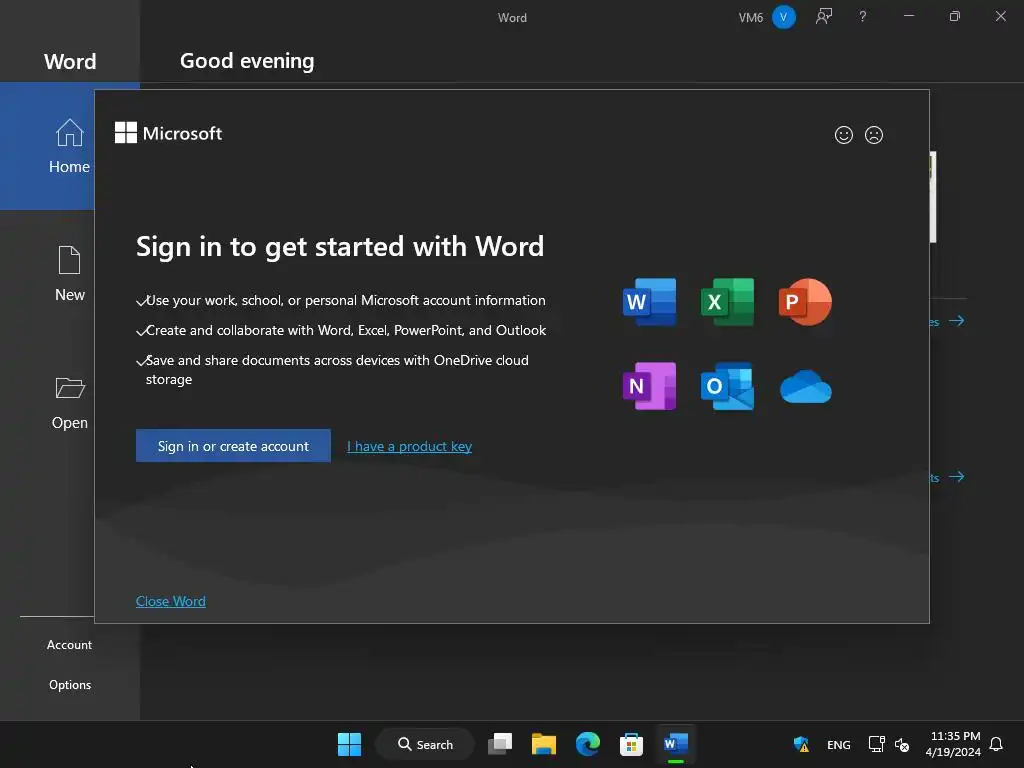1024x768 pixels.
Task: Click the Word app icon in dialog
Action: (649, 302)
